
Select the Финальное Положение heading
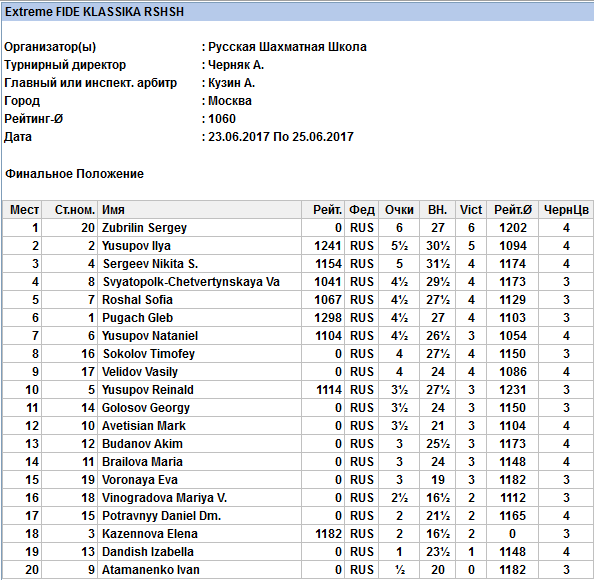click(74, 174)
